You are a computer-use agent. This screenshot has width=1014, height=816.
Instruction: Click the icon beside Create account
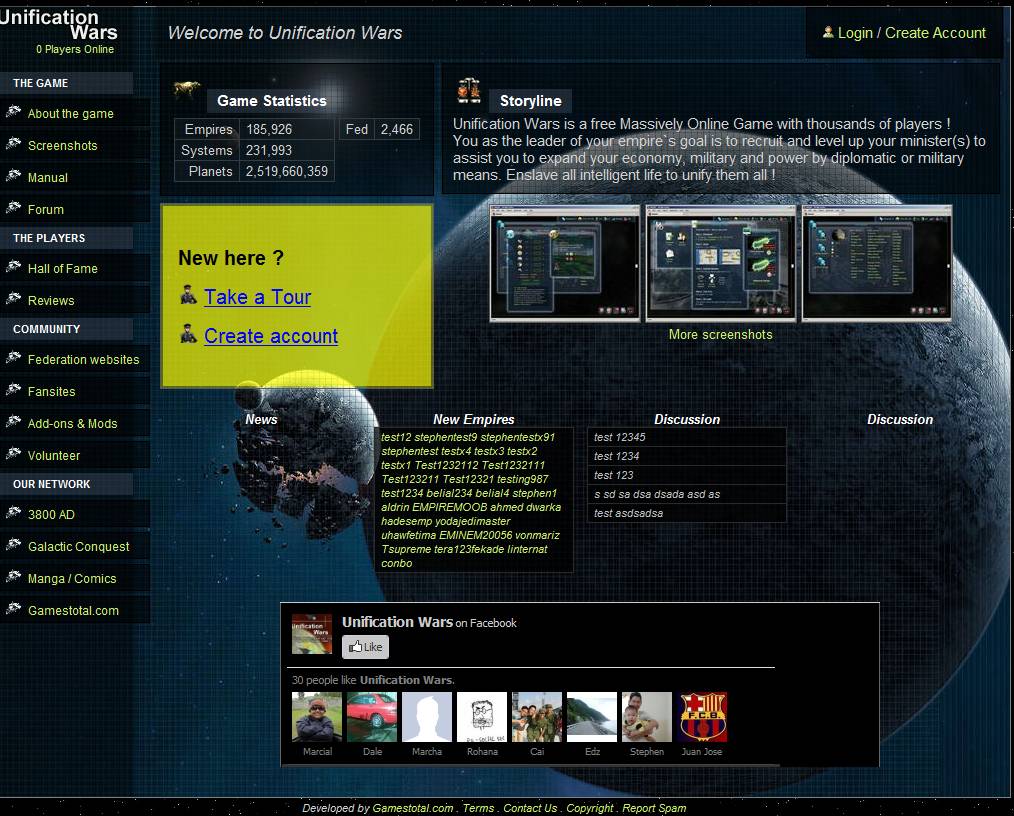187,334
